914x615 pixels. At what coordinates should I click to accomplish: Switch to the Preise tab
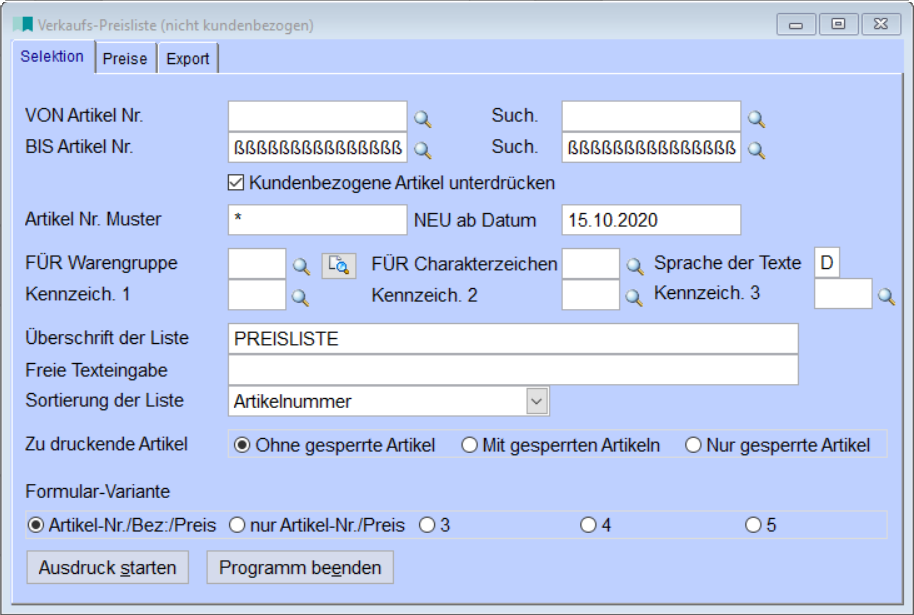125,58
